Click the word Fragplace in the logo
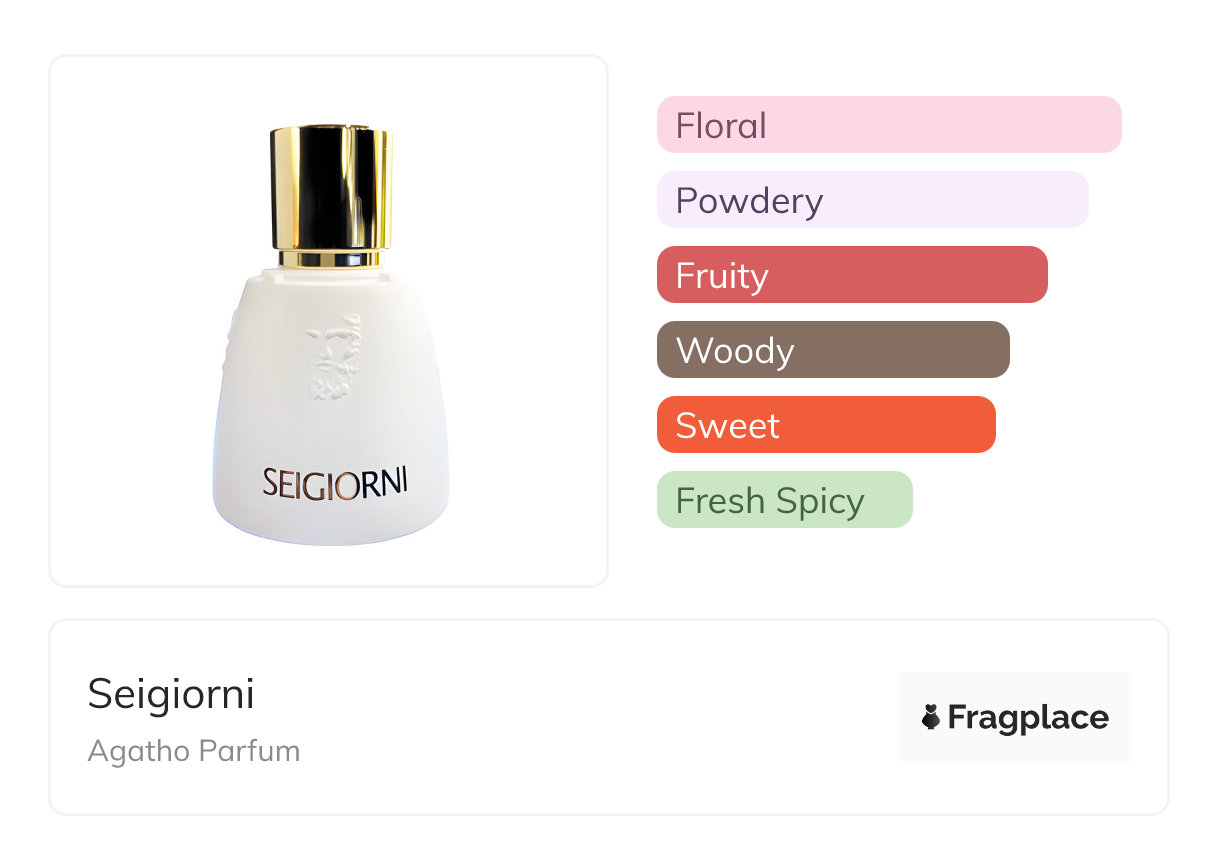The height and width of the screenshot is (864, 1218). click(1028, 717)
